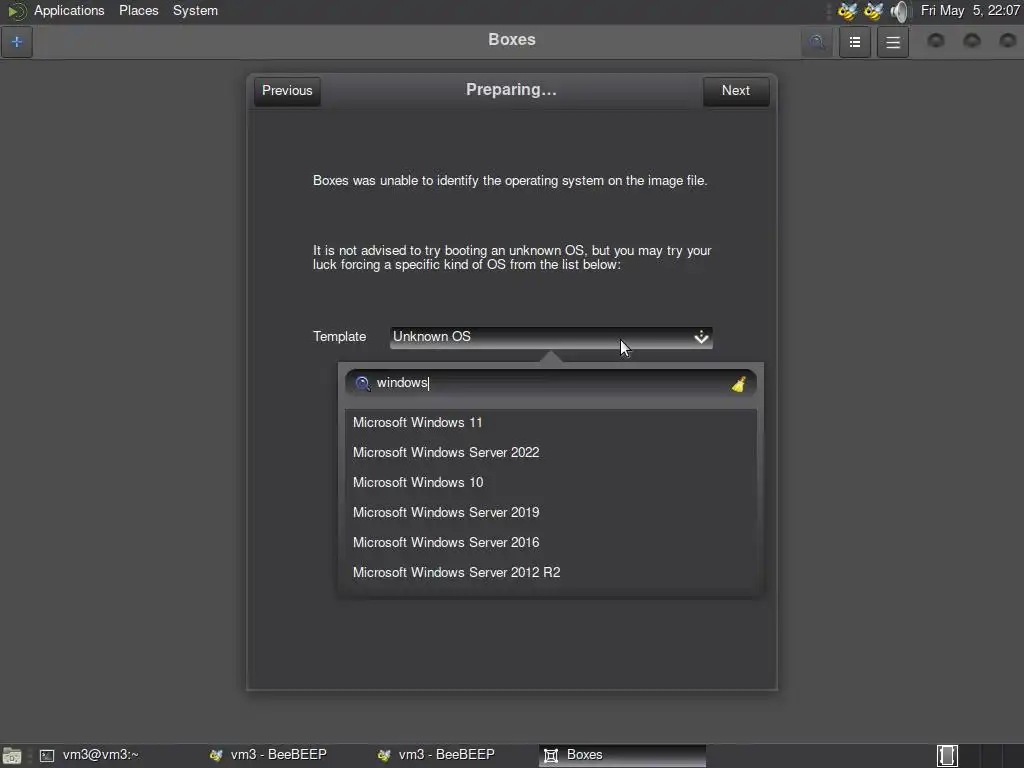Click the second BeeBEEP tray icon
The height and width of the screenshot is (768, 1024).
click(x=873, y=11)
